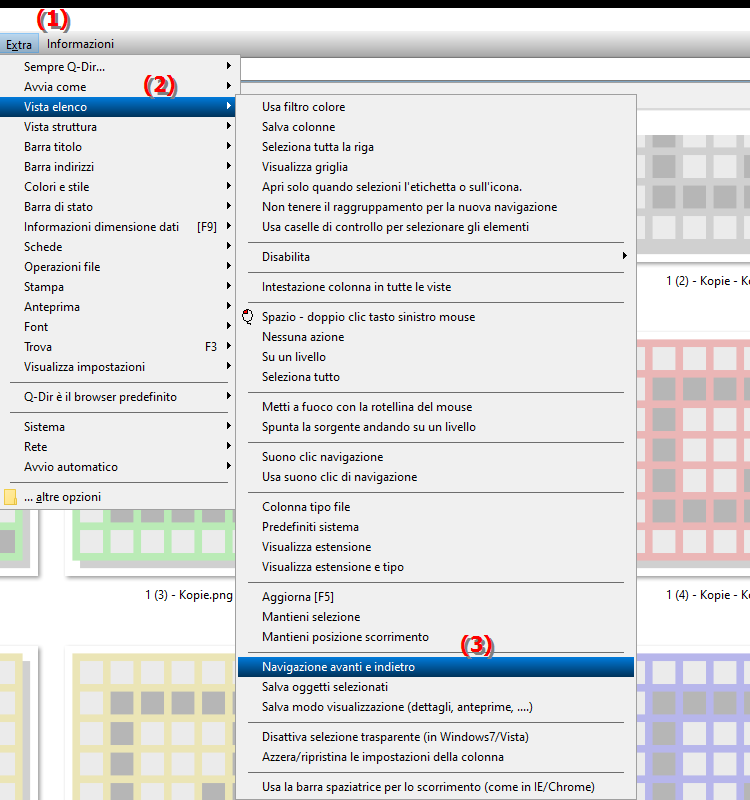Viewport: 750px width, 800px height.
Task: Select gray thumbnail 1 (2) - Kopie
Action: pos(693,194)
